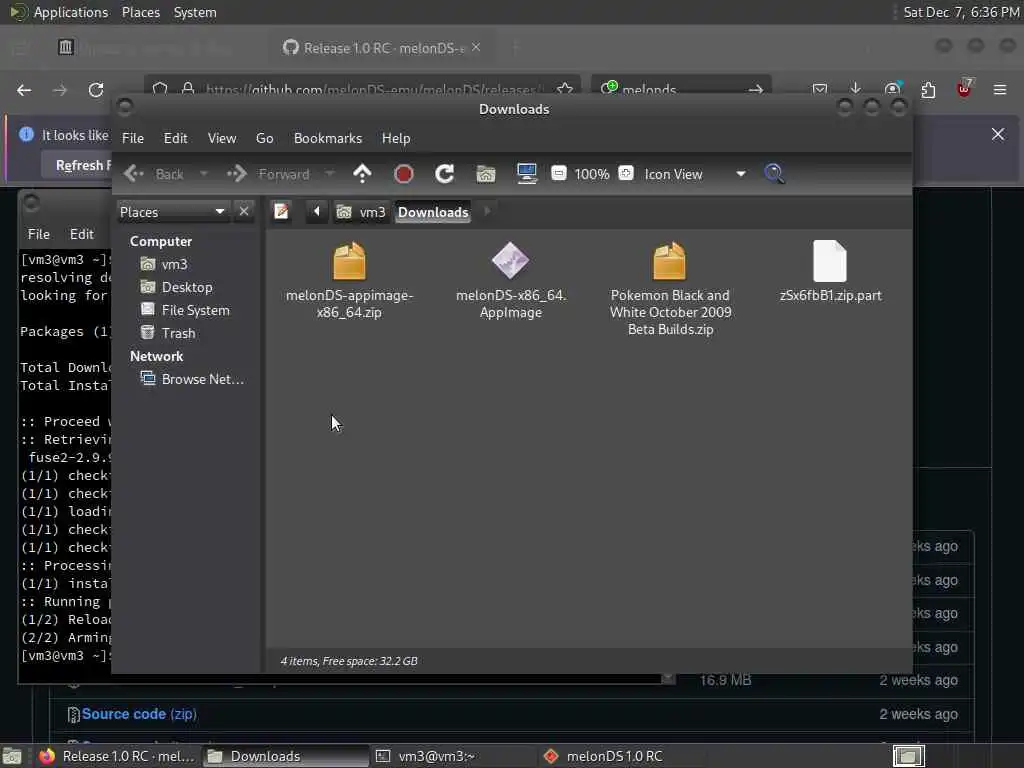Open the Help menu
Viewport: 1024px width, 768px height.
pyautogui.click(x=396, y=138)
